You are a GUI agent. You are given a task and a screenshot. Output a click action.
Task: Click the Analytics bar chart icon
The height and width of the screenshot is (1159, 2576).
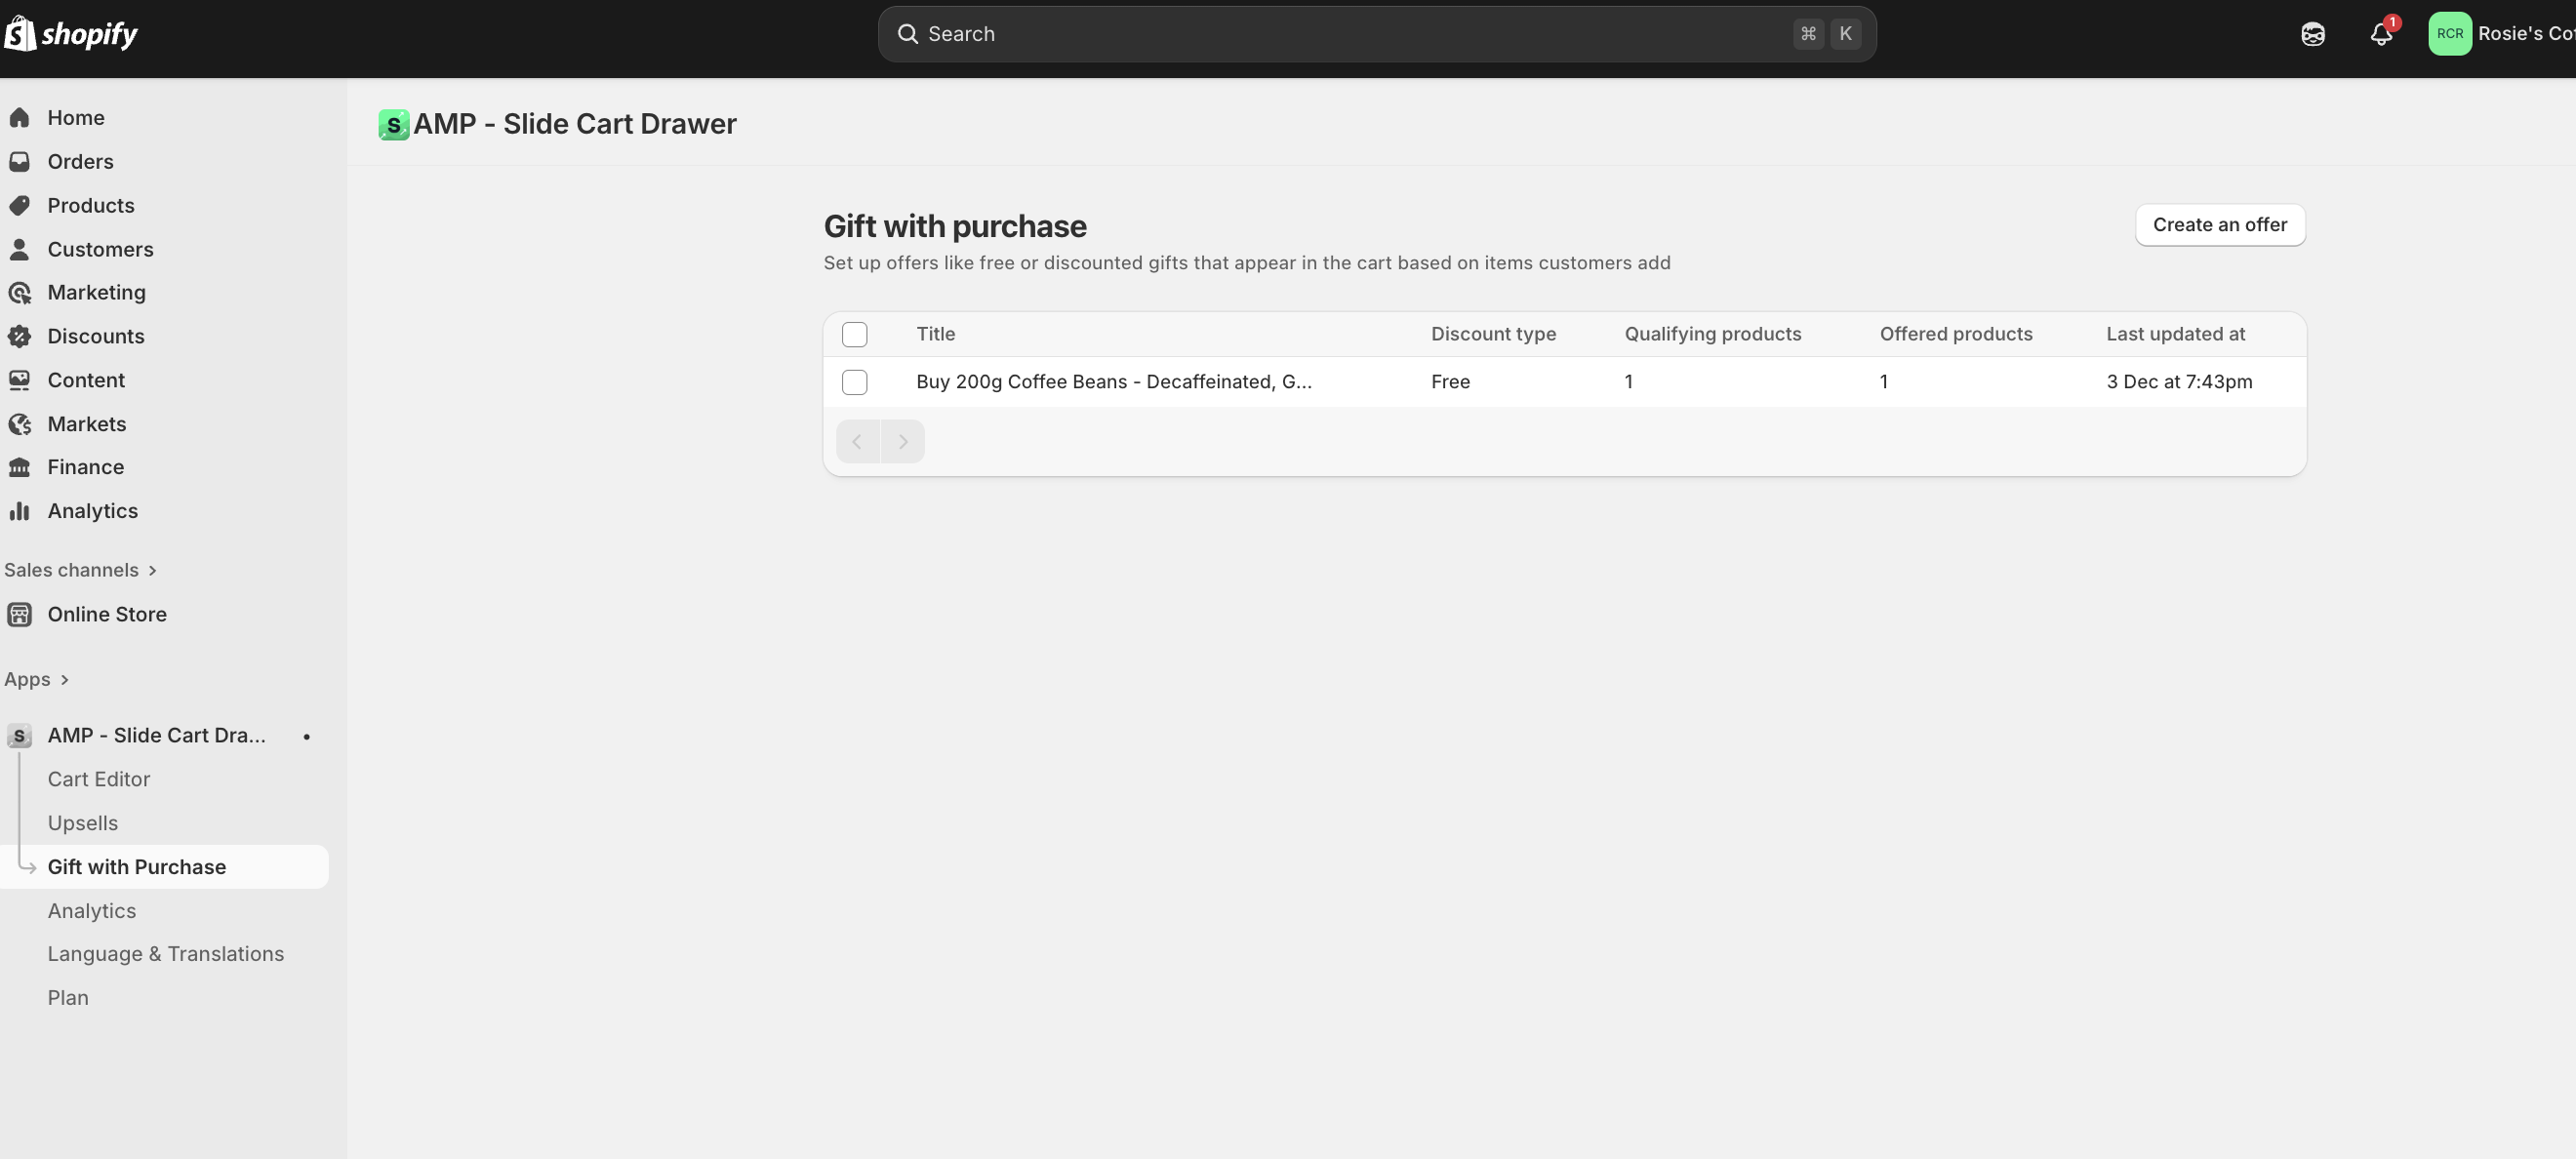(19, 511)
